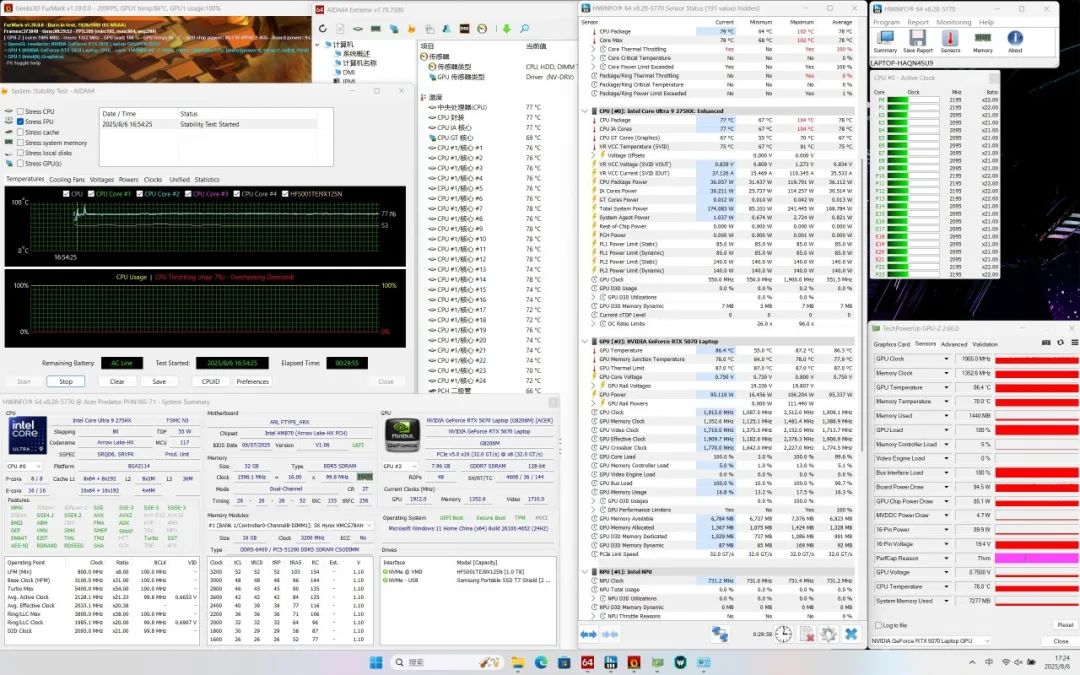Click the AIDA64 icon on the taskbar
This screenshot has height=675, width=1080.
pyautogui.click(x=587, y=663)
